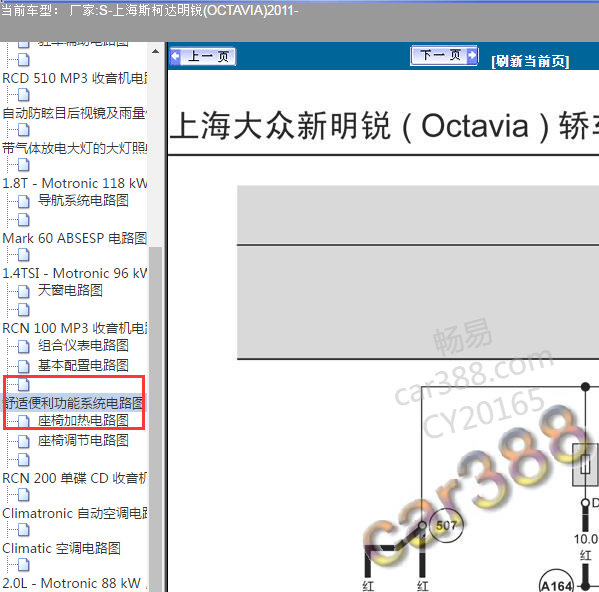The height and width of the screenshot is (592, 599).
Task: Open RCN 100 MP3 收音机 entry
Action: (75, 328)
